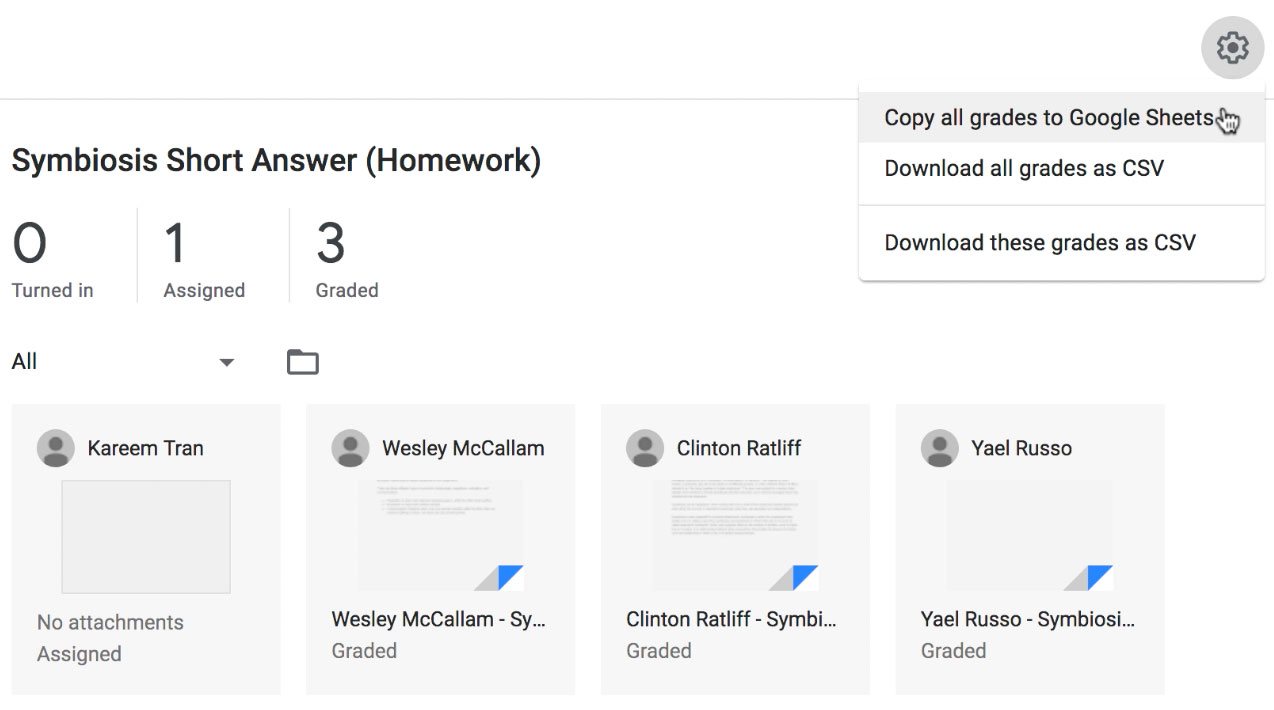Click the Docs corner icon on Wesley's submission

[x=510, y=577]
